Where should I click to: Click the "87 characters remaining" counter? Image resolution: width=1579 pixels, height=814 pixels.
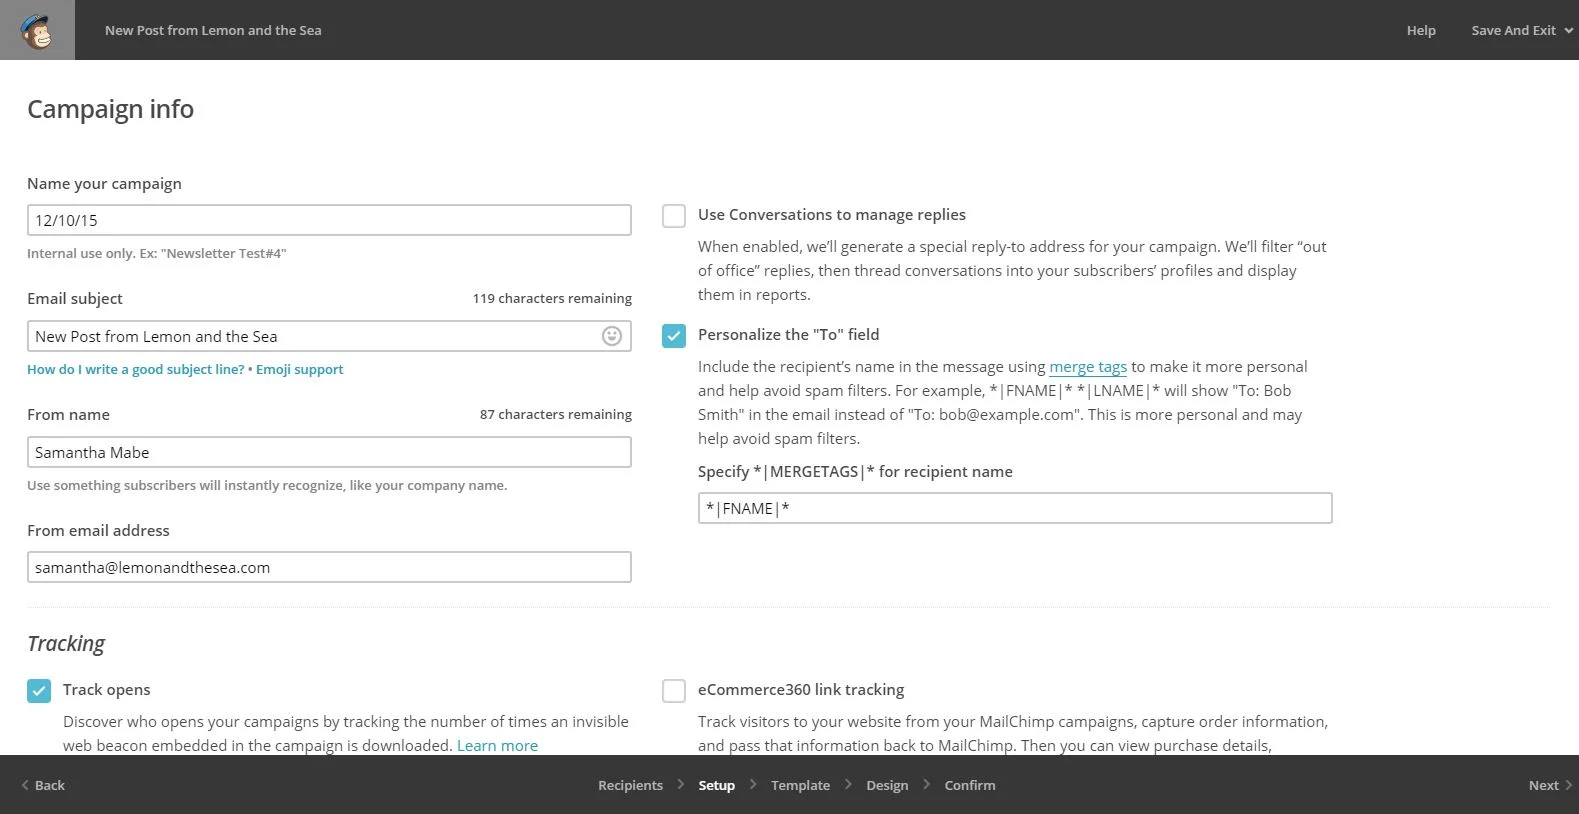(556, 414)
